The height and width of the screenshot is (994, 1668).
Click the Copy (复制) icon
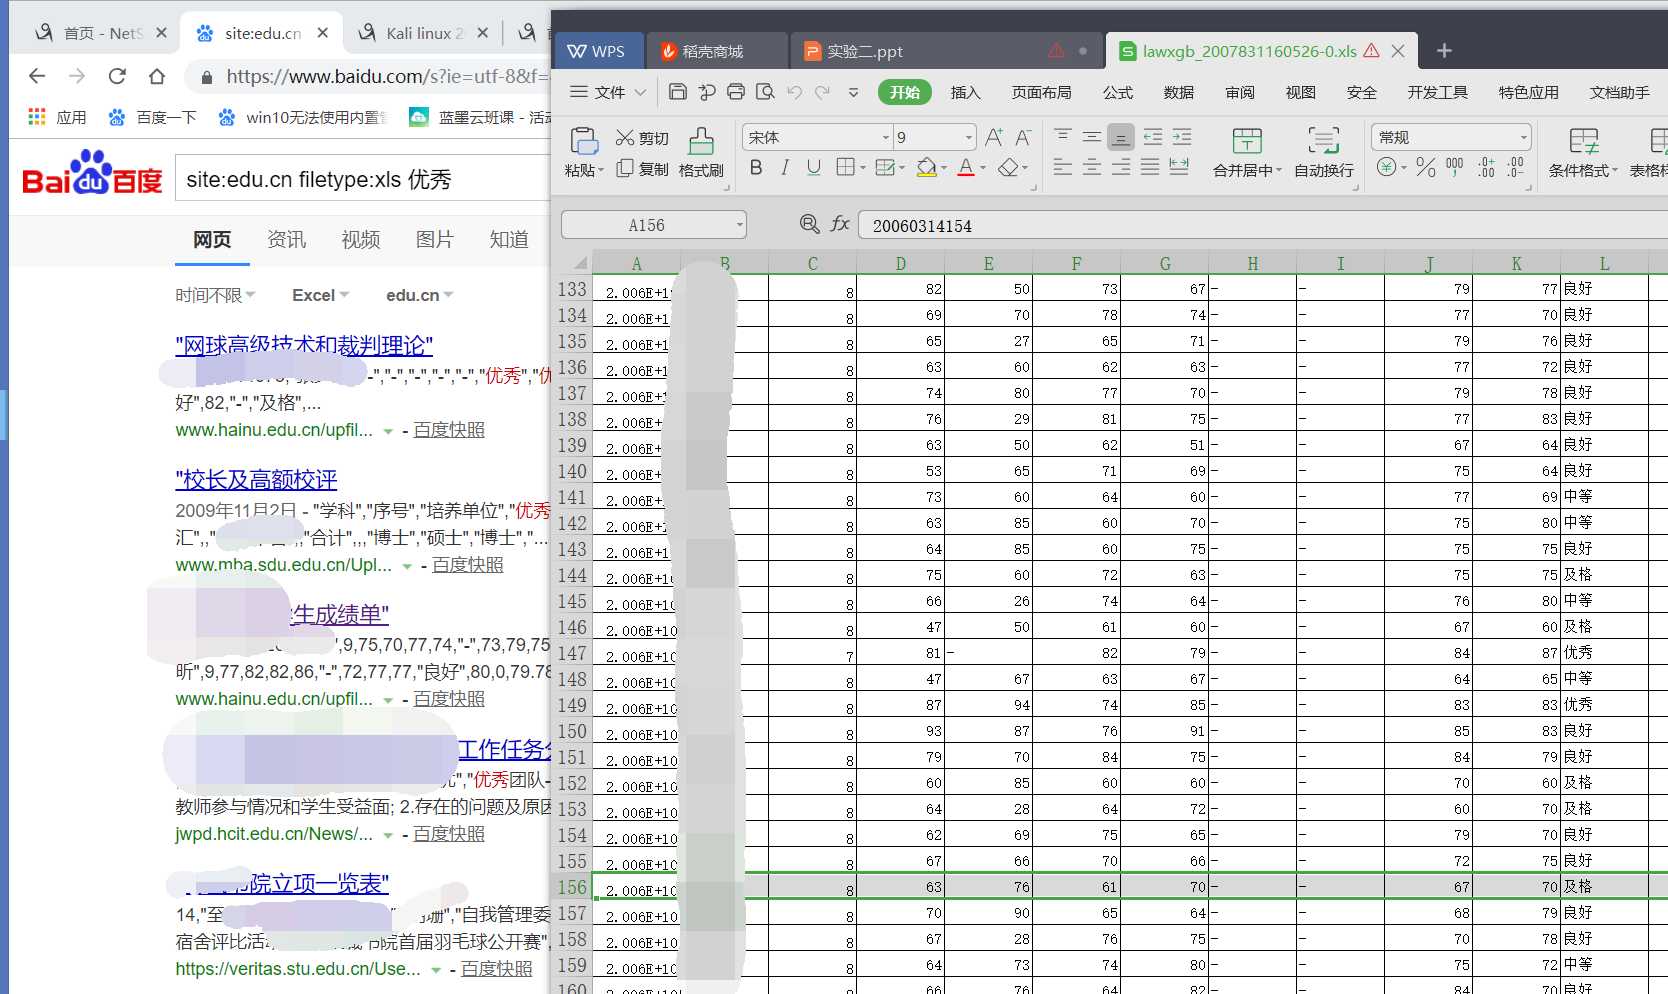pos(625,168)
